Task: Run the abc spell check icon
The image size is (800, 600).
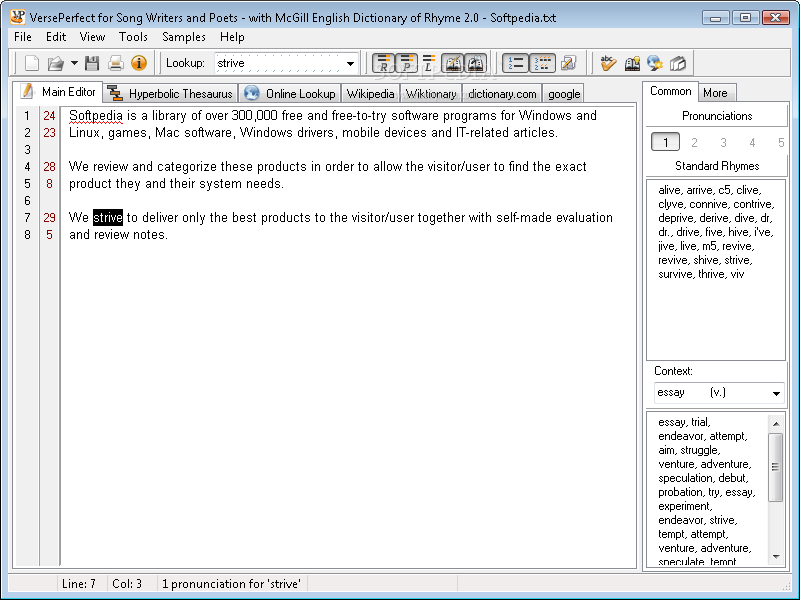Action: coord(608,63)
